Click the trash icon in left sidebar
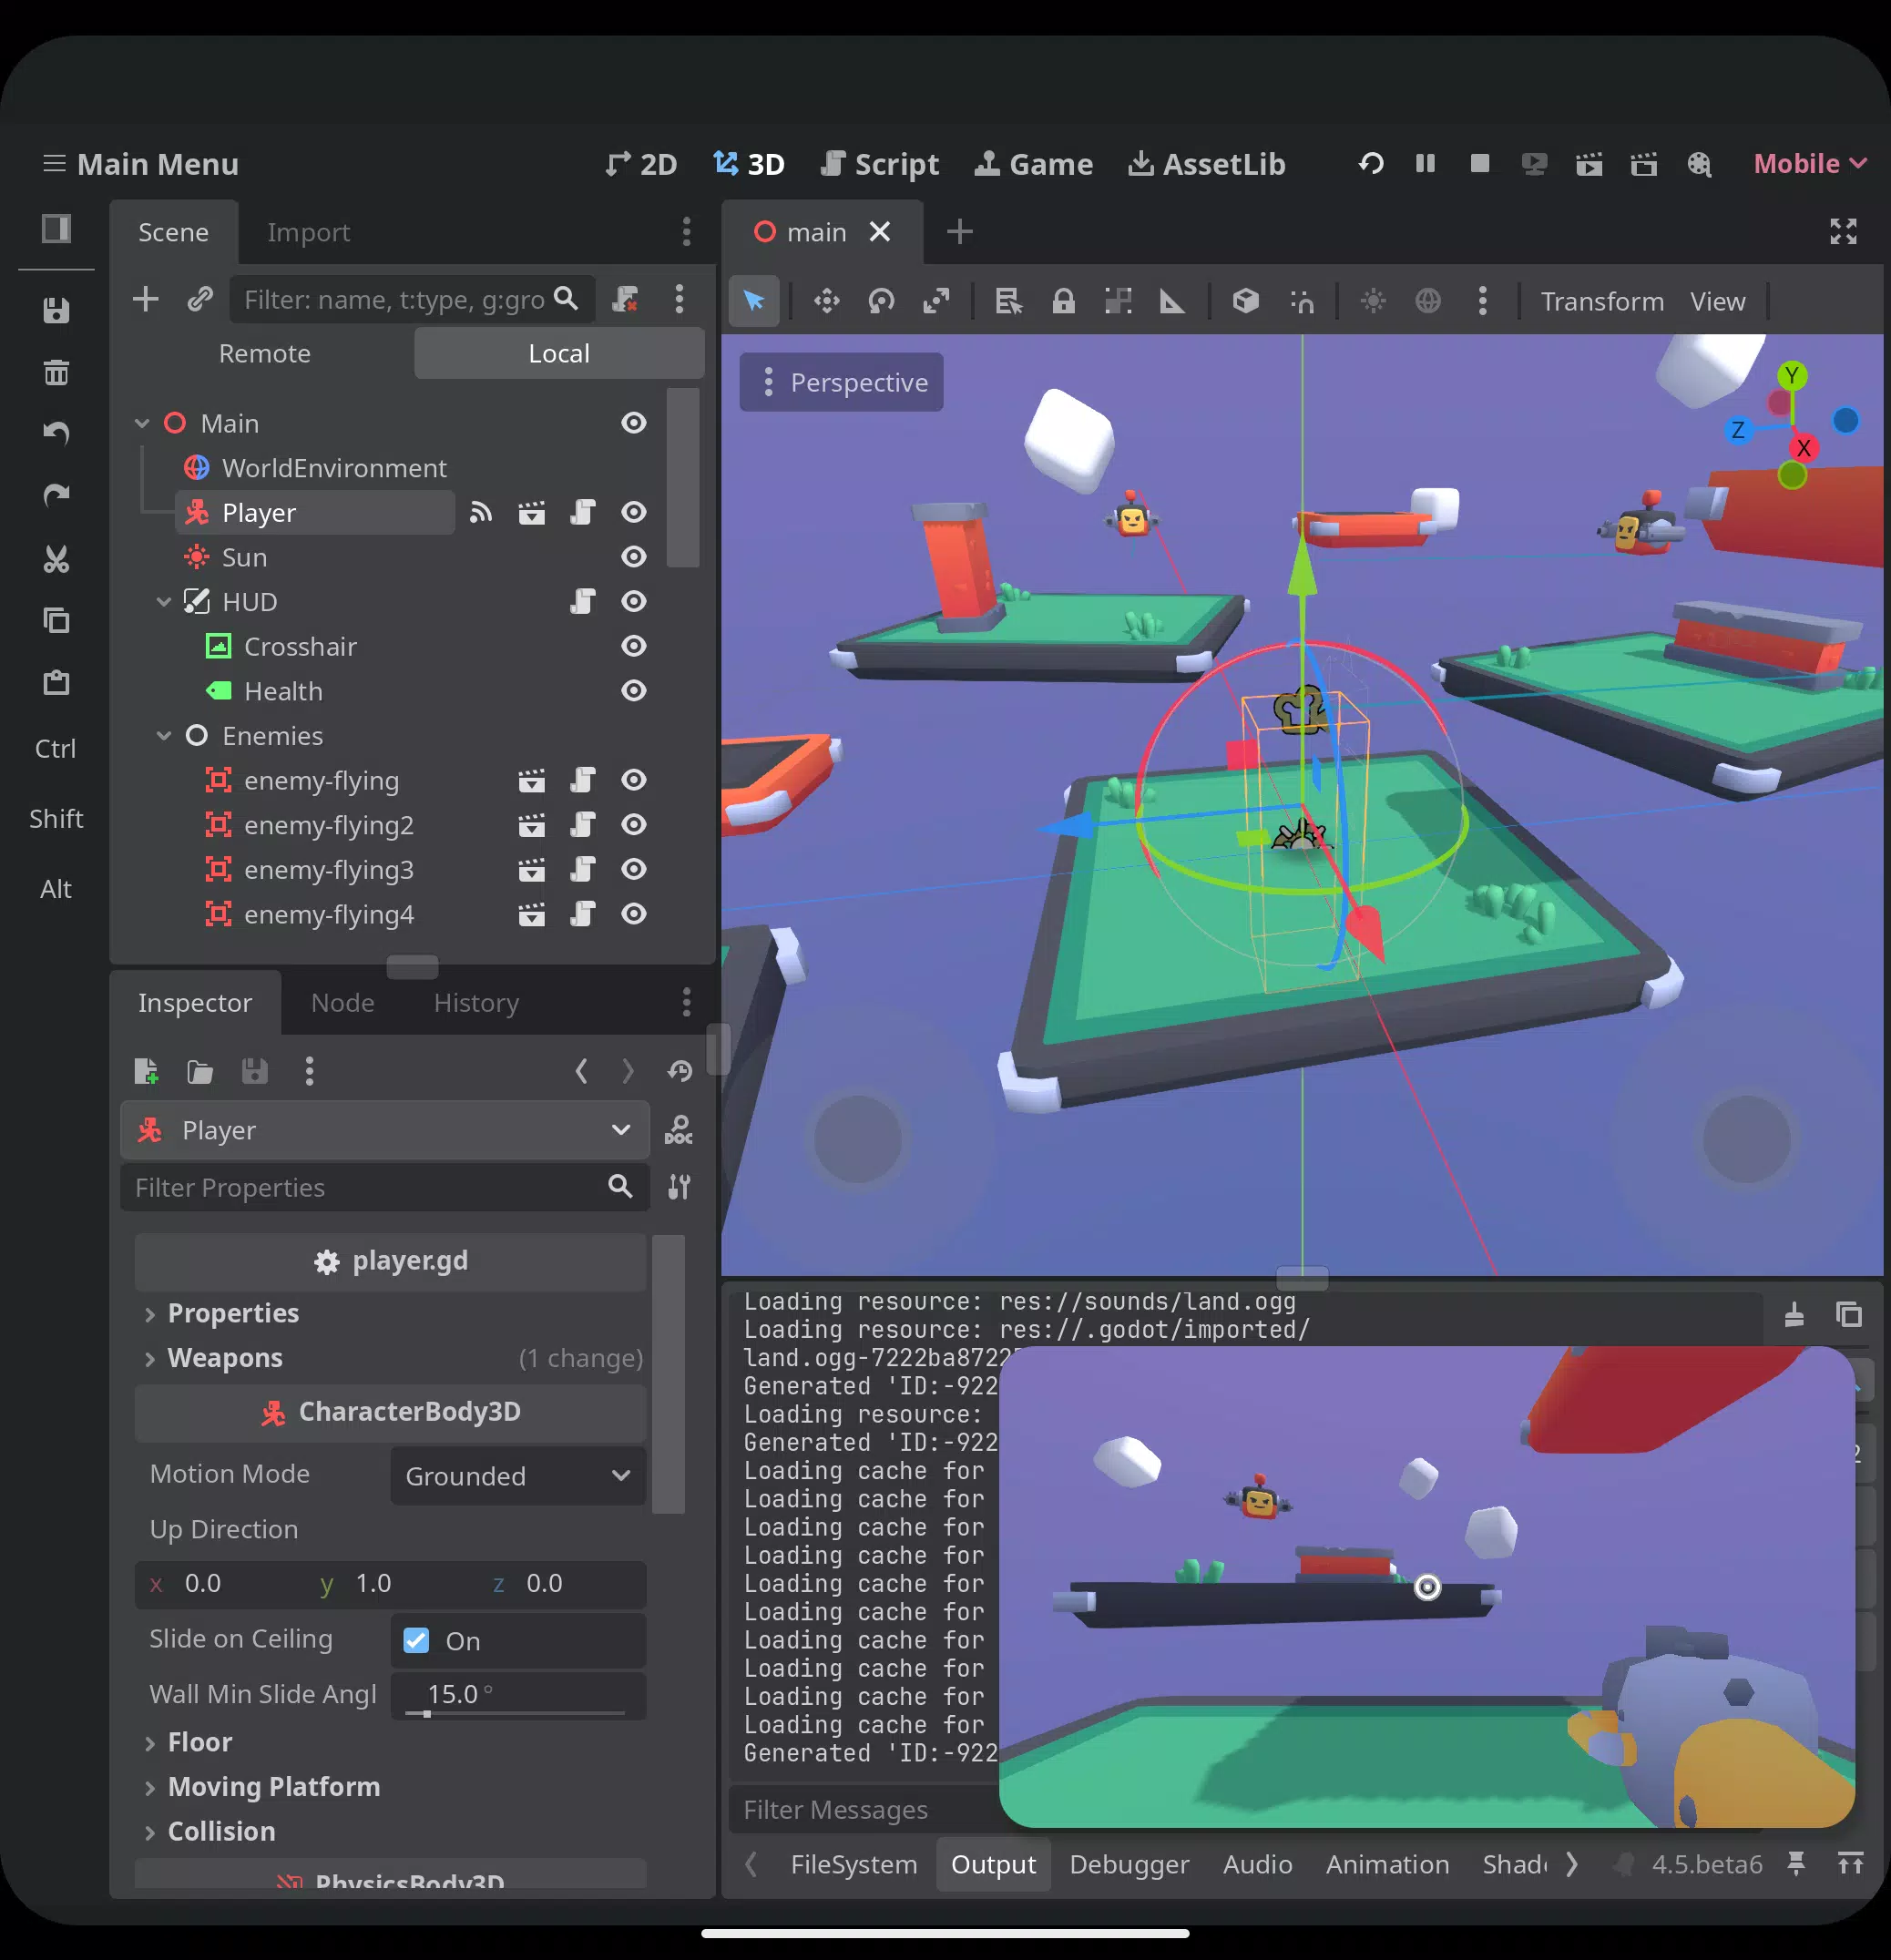 coord(56,373)
